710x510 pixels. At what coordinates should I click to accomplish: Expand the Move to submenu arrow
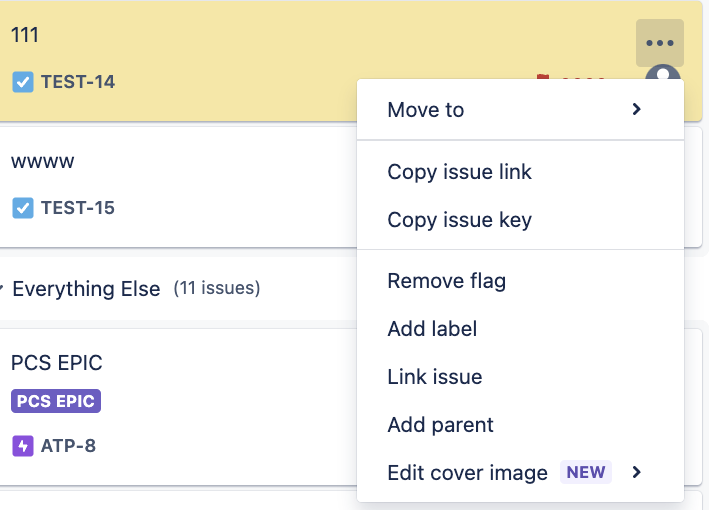[x=636, y=109]
